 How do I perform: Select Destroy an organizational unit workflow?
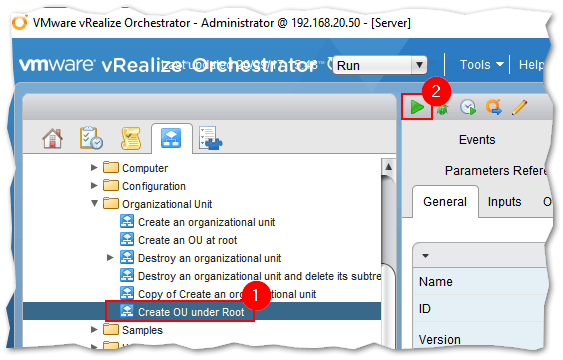click(x=209, y=258)
